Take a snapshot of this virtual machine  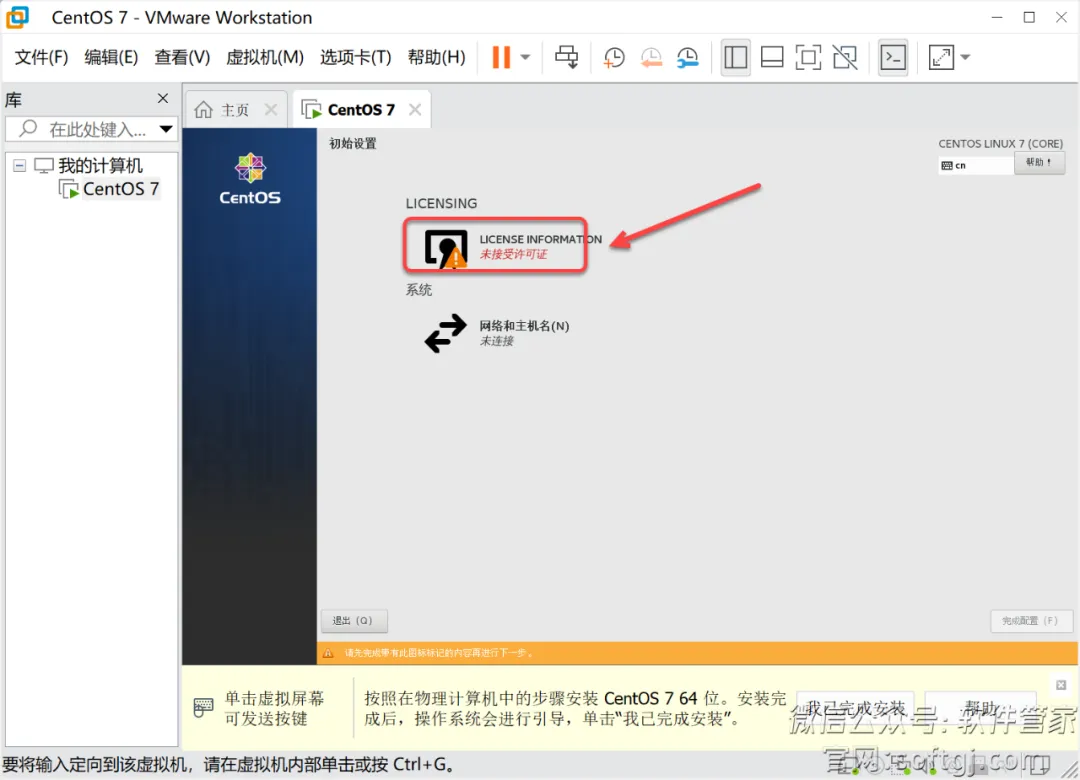click(614, 57)
